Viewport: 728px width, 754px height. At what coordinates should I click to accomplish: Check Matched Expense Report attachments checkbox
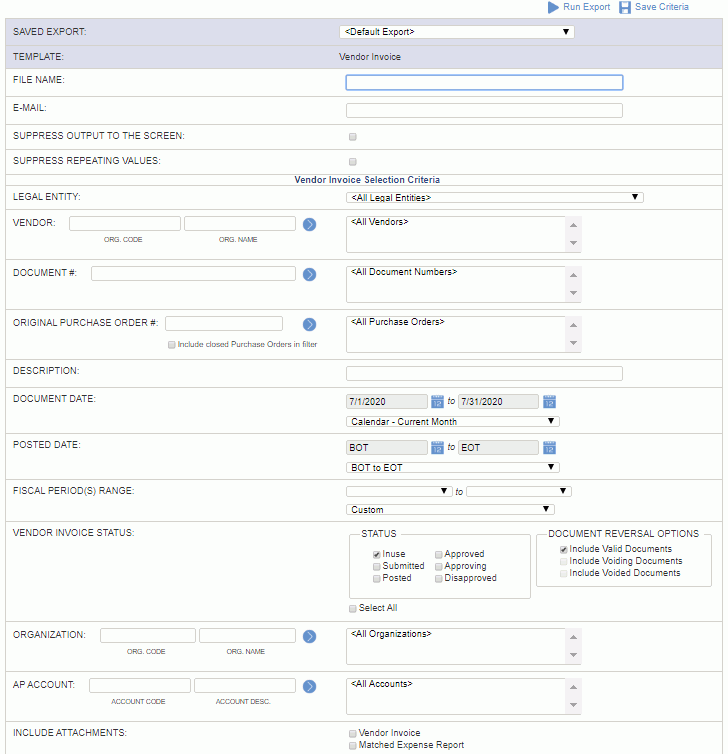[x=352, y=745]
